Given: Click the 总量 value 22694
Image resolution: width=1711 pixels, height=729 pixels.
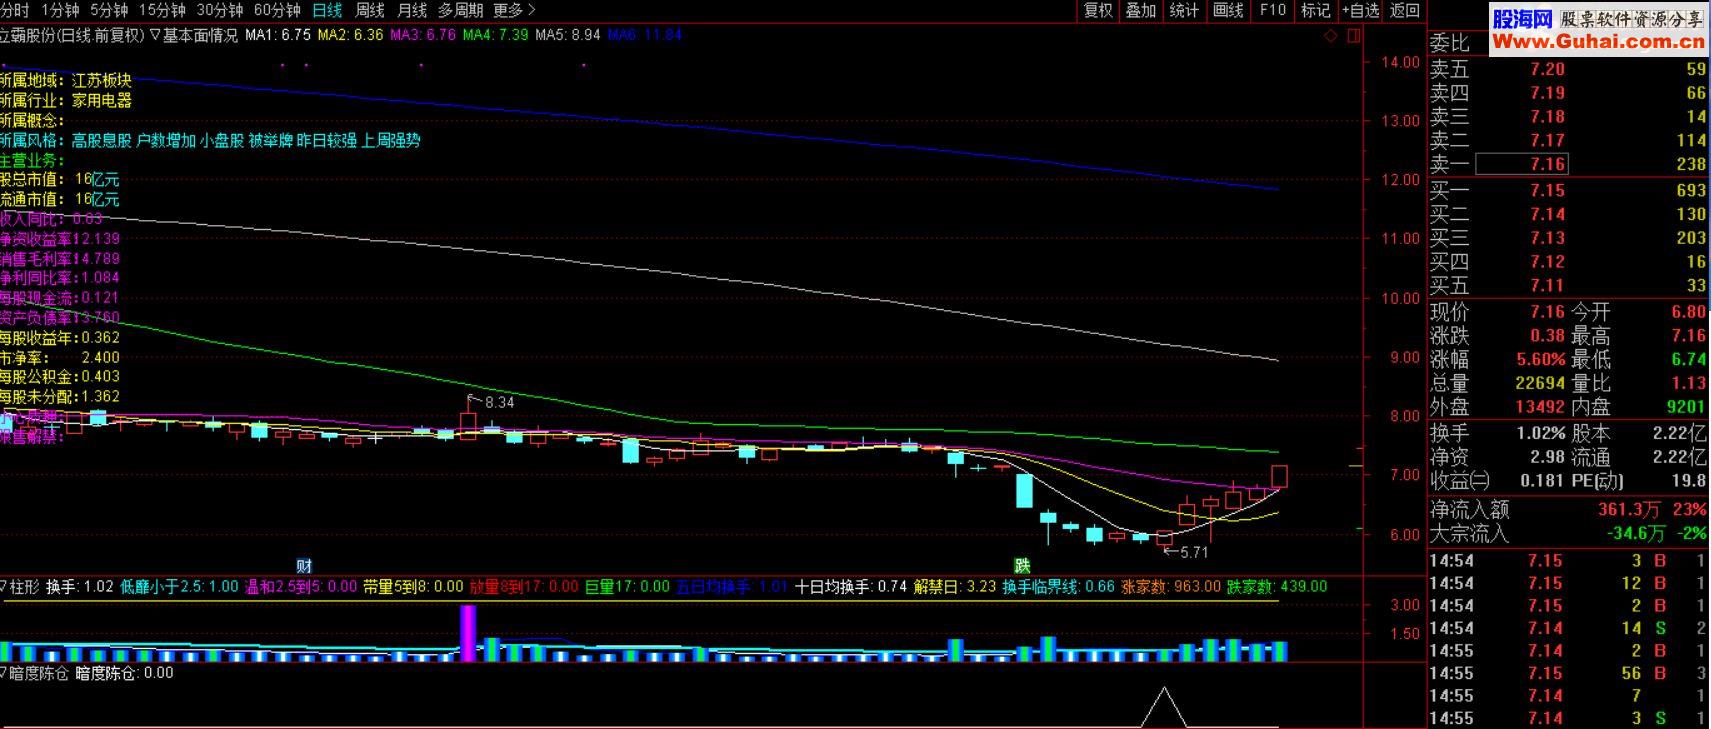Looking at the screenshot, I should click(1541, 383).
